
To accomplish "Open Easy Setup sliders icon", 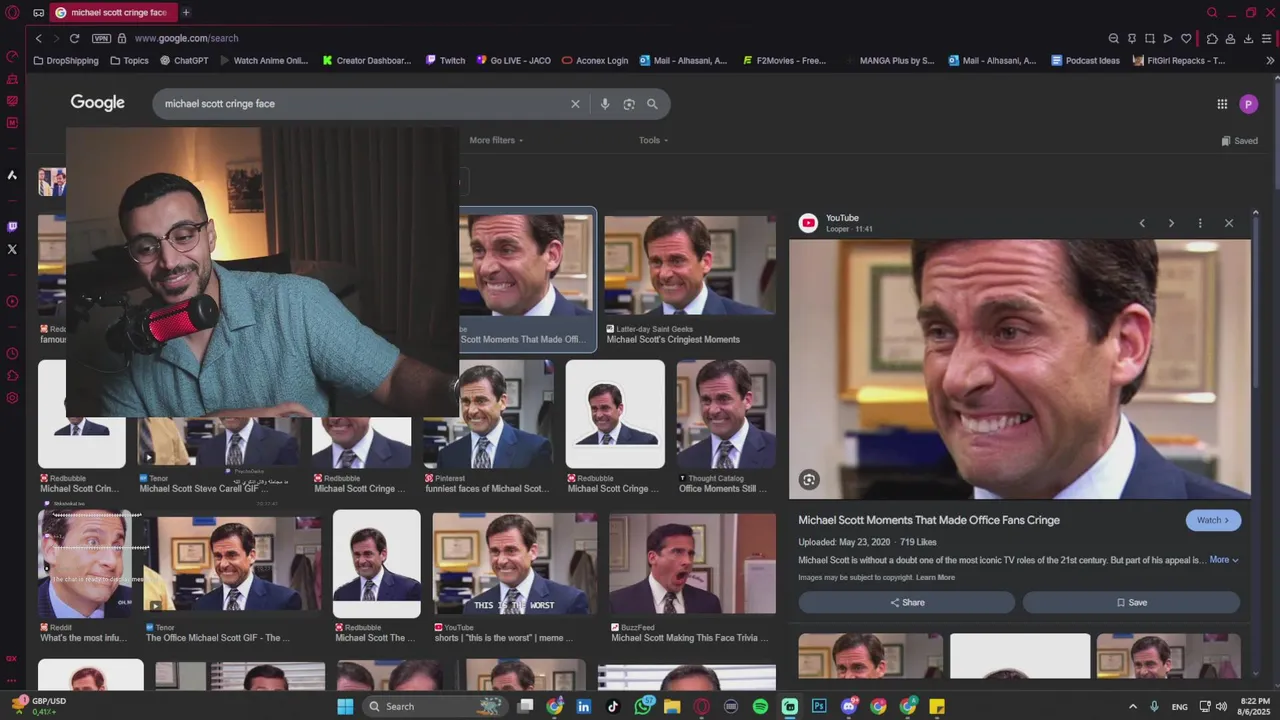I will (1266, 38).
